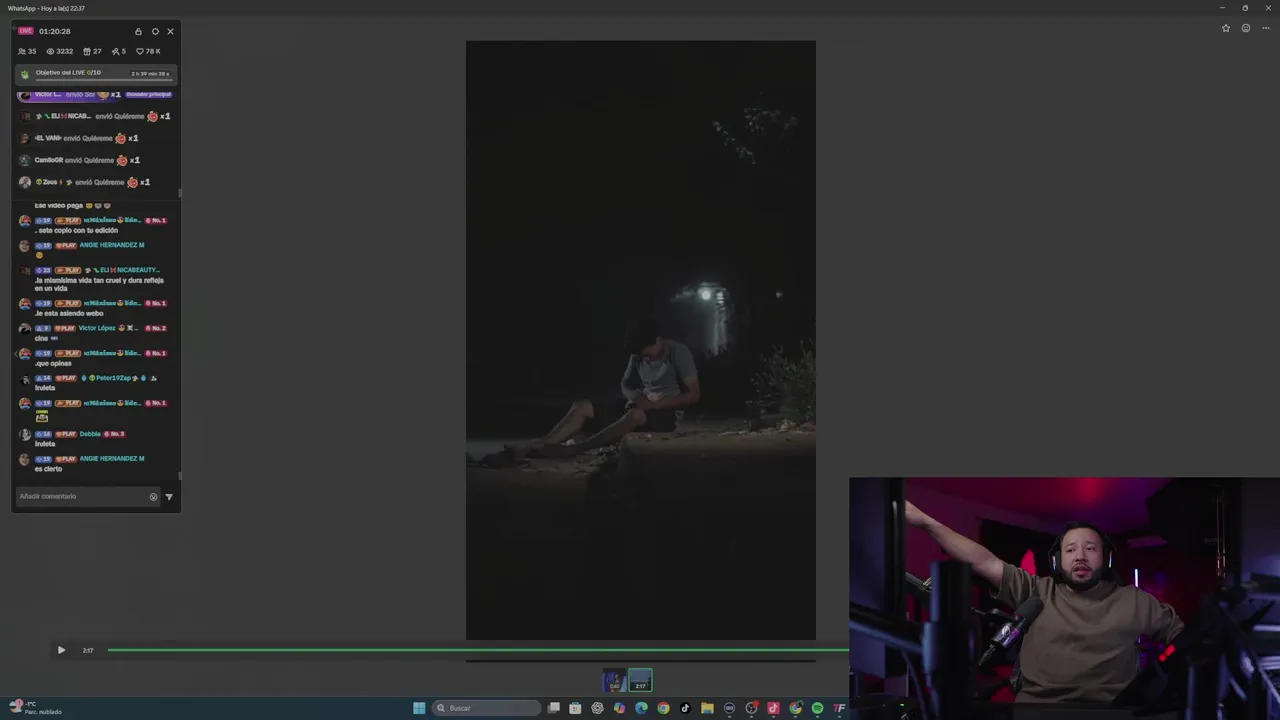Click comment '. sete copio con tu edición'
The height and width of the screenshot is (720, 1280).
coord(76,230)
